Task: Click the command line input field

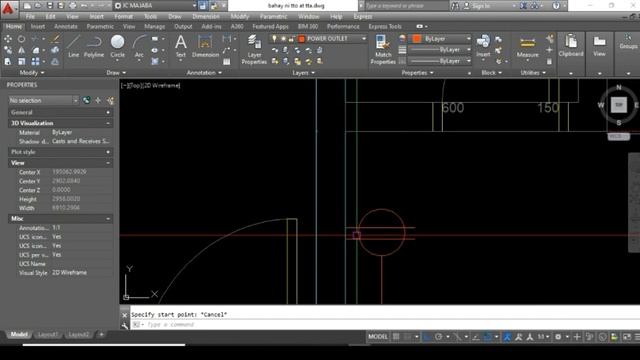Action: [384, 324]
